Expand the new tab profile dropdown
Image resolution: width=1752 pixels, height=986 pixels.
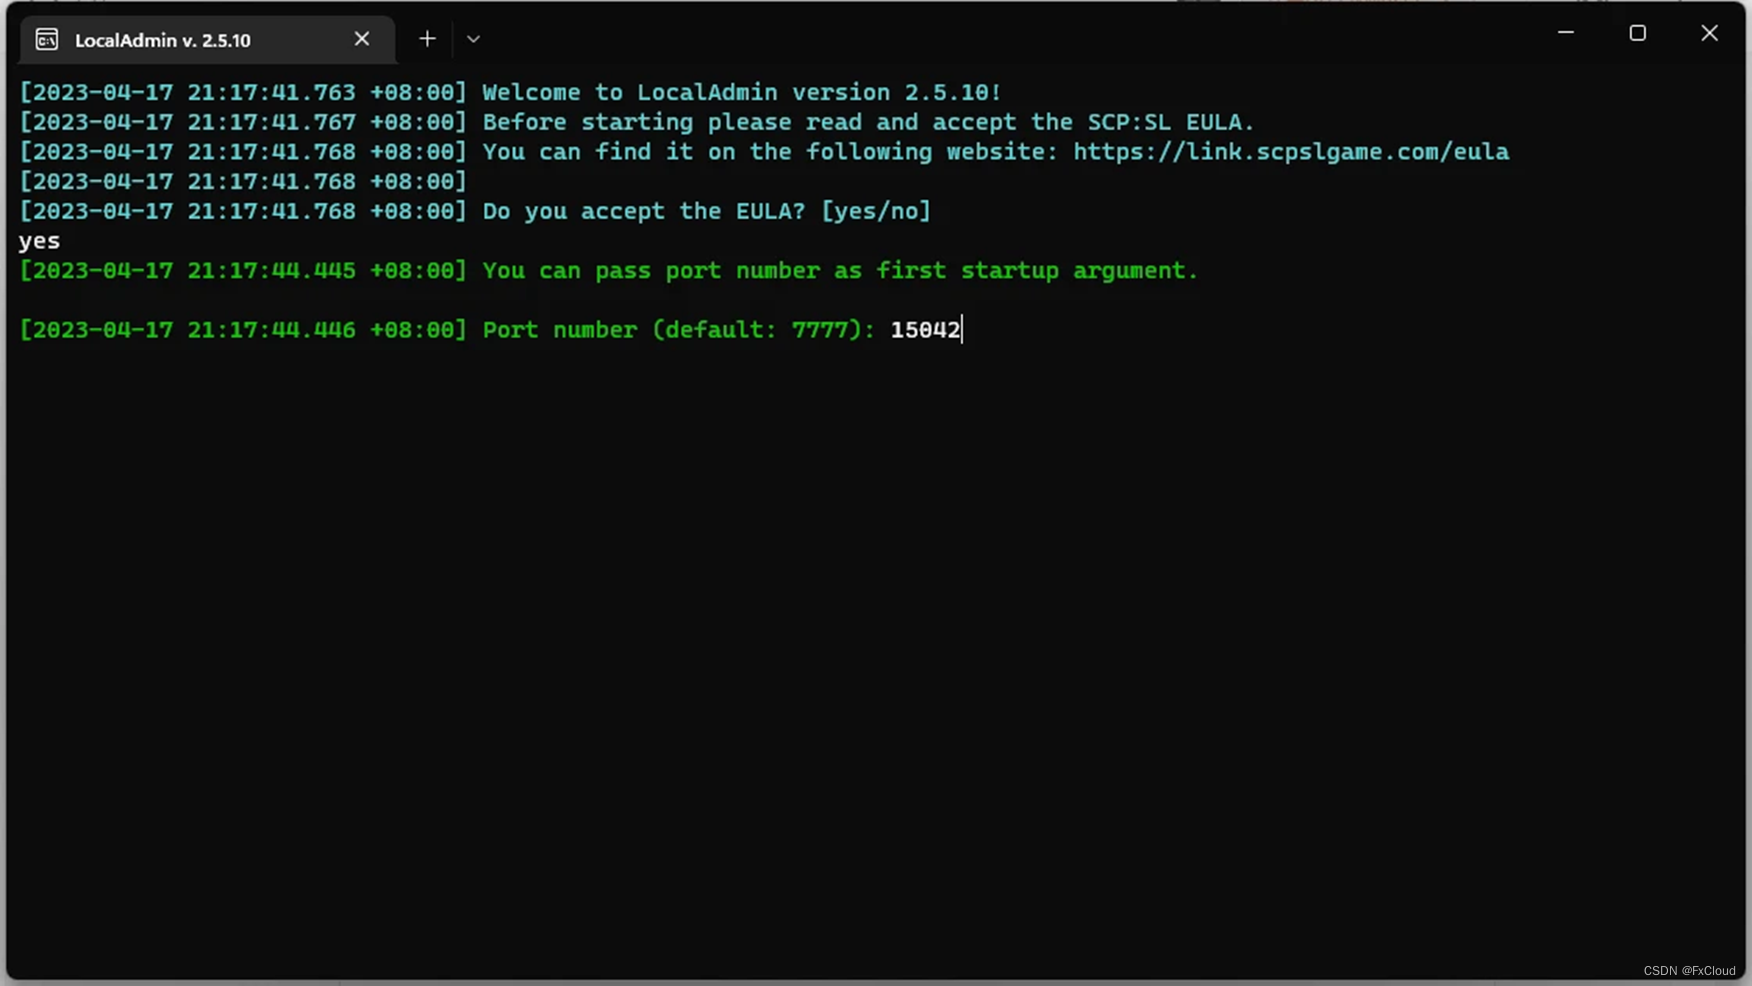pyautogui.click(x=473, y=39)
